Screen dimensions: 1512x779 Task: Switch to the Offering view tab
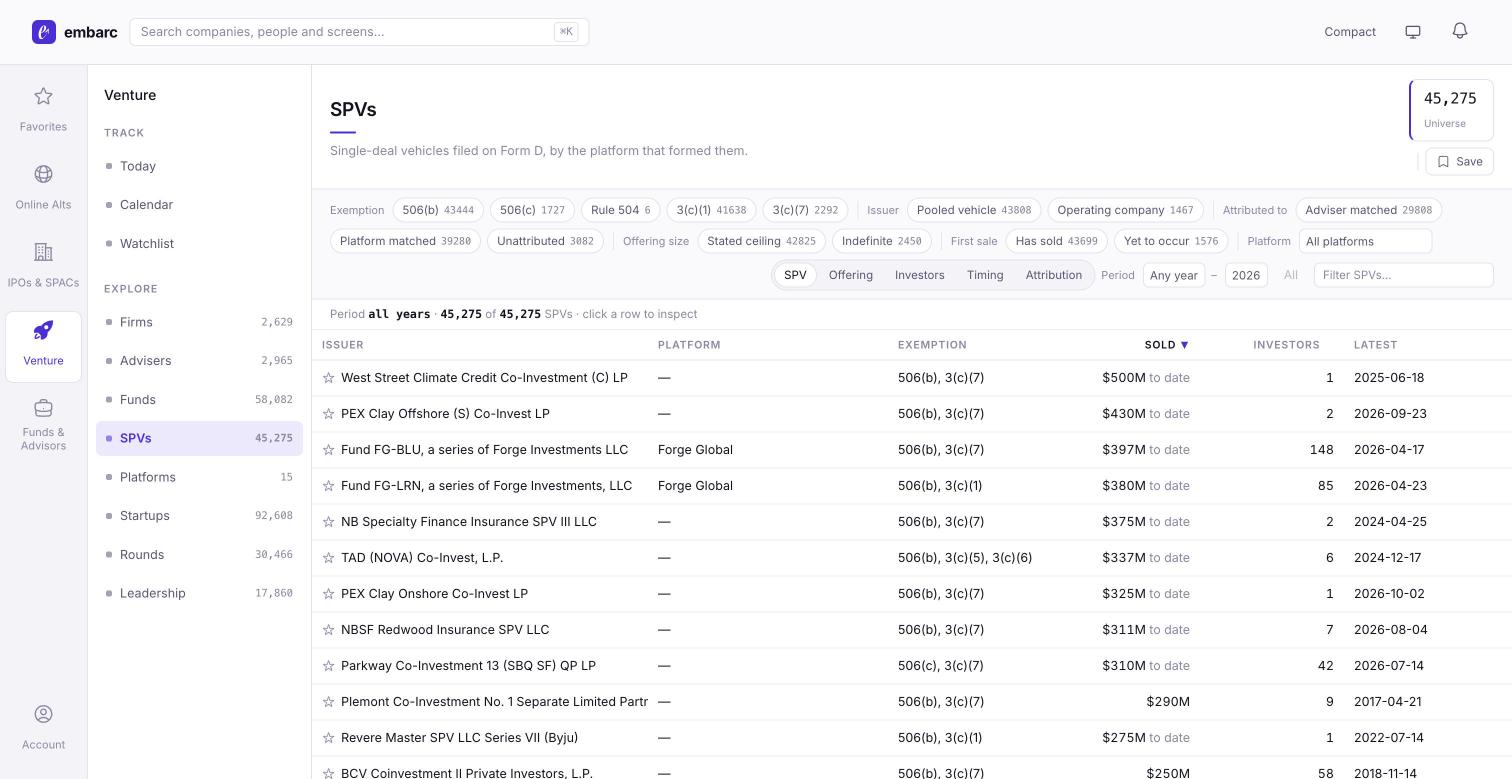click(x=851, y=275)
